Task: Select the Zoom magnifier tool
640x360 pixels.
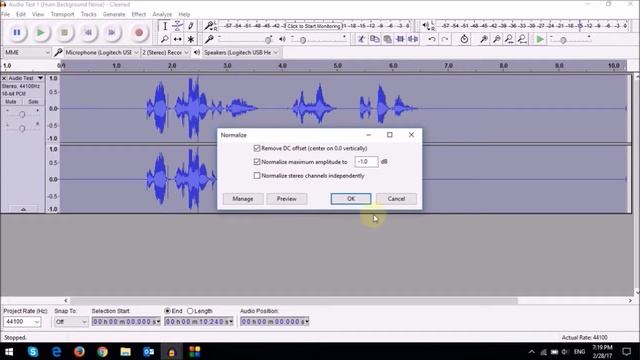Action: tap(165, 39)
